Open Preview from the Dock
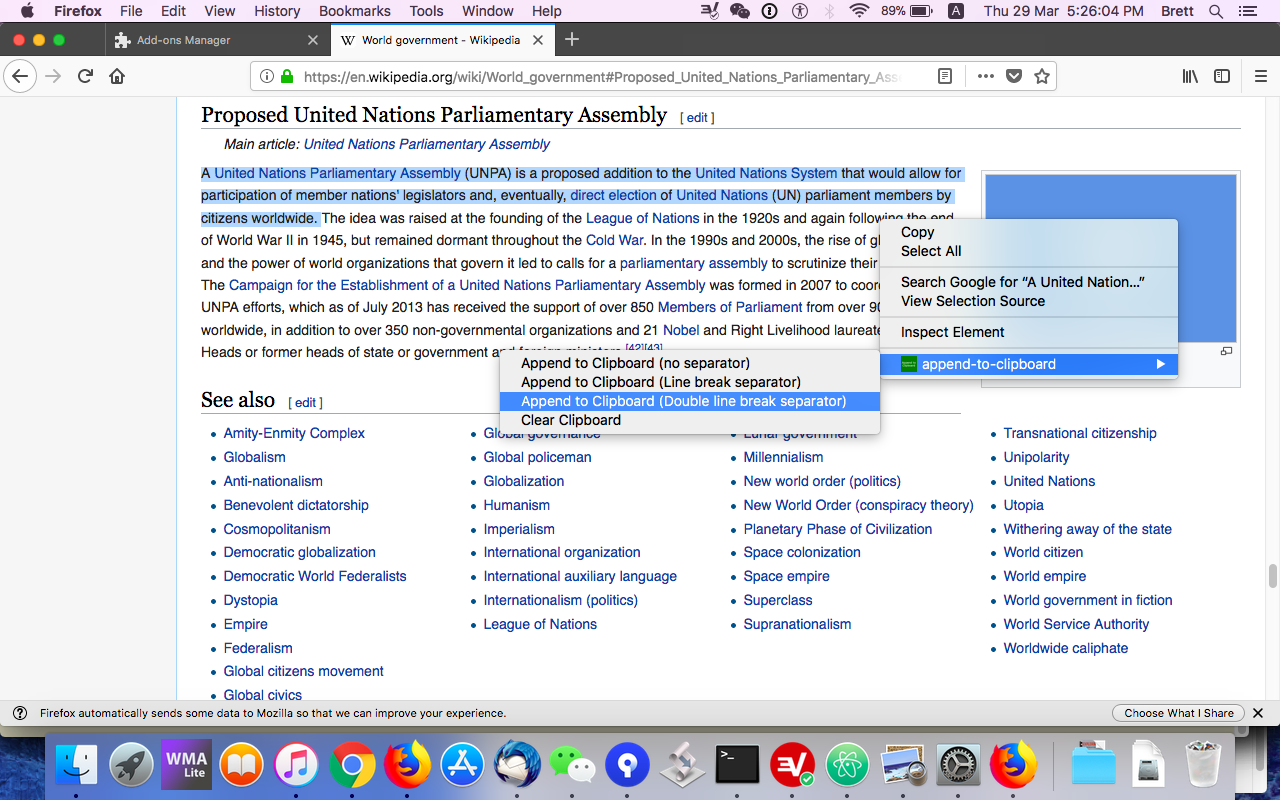 click(903, 766)
